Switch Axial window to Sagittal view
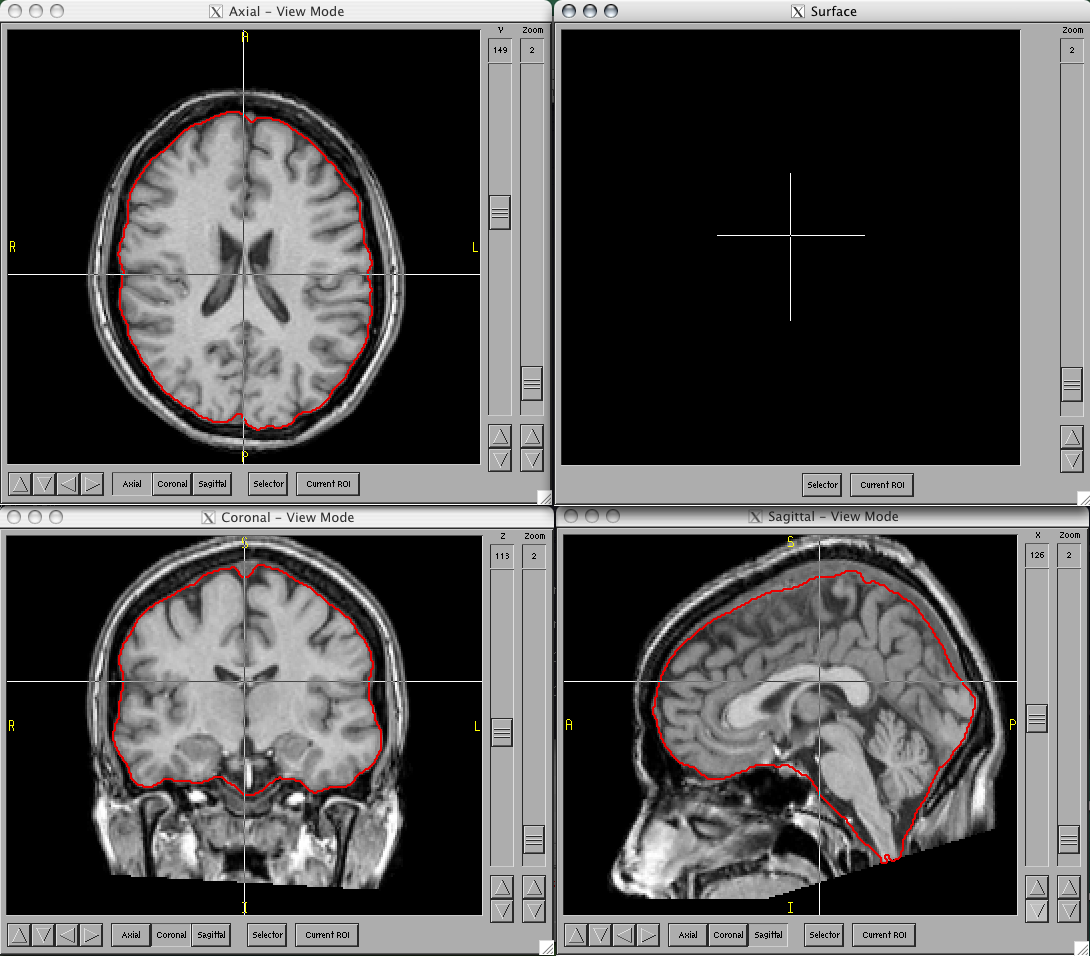This screenshot has width=1090, height=956. pos(212,484)
